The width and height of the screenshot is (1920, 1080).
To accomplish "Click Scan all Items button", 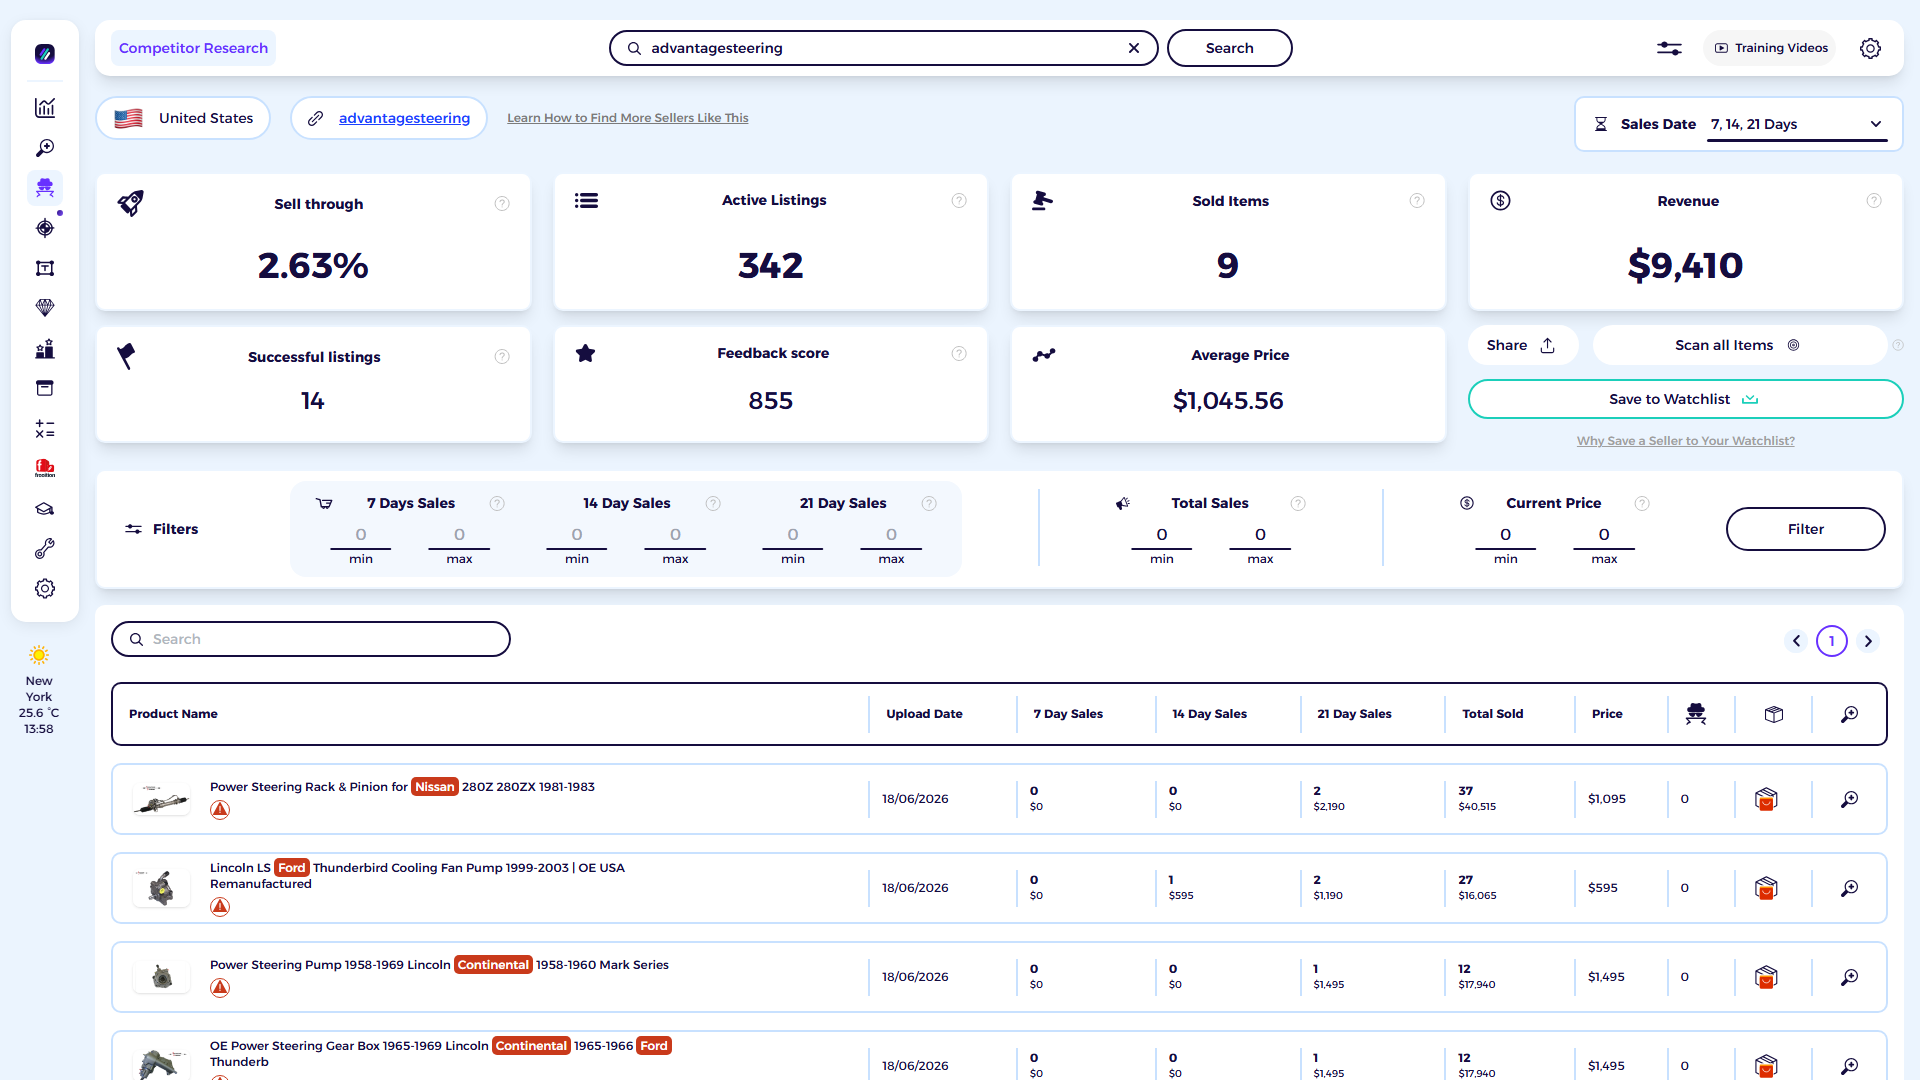I will pyautogui.click(x=1738, y=345).
